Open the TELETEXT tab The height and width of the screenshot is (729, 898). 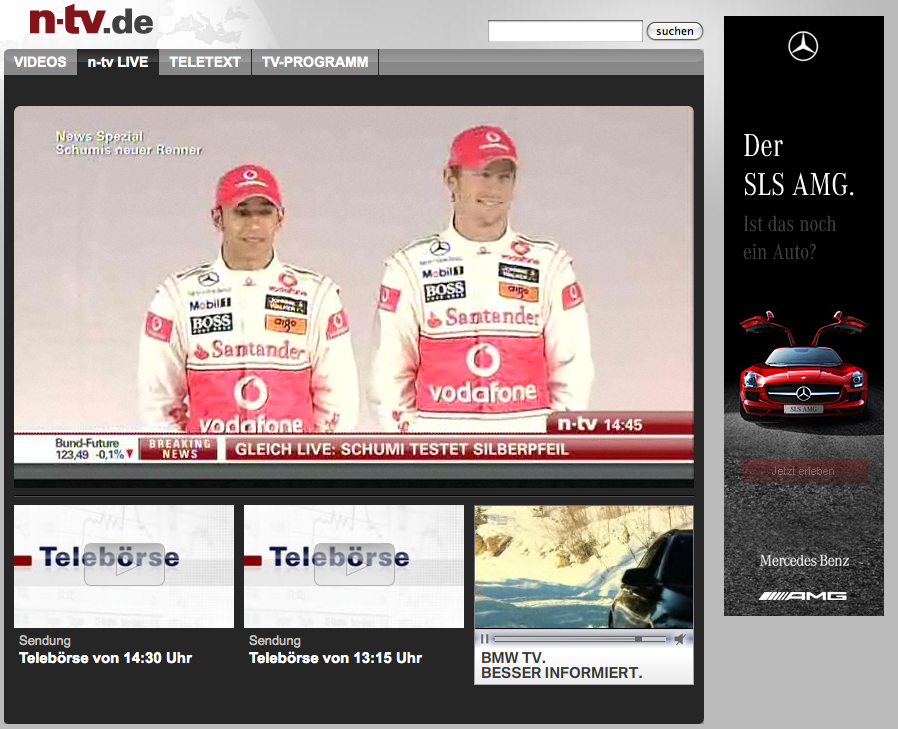click(x=205, y=62)
